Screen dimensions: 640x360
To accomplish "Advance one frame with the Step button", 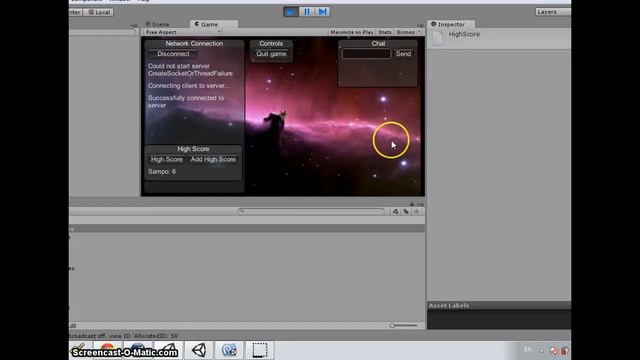I will pyautogui.click(x=322, y=12).
